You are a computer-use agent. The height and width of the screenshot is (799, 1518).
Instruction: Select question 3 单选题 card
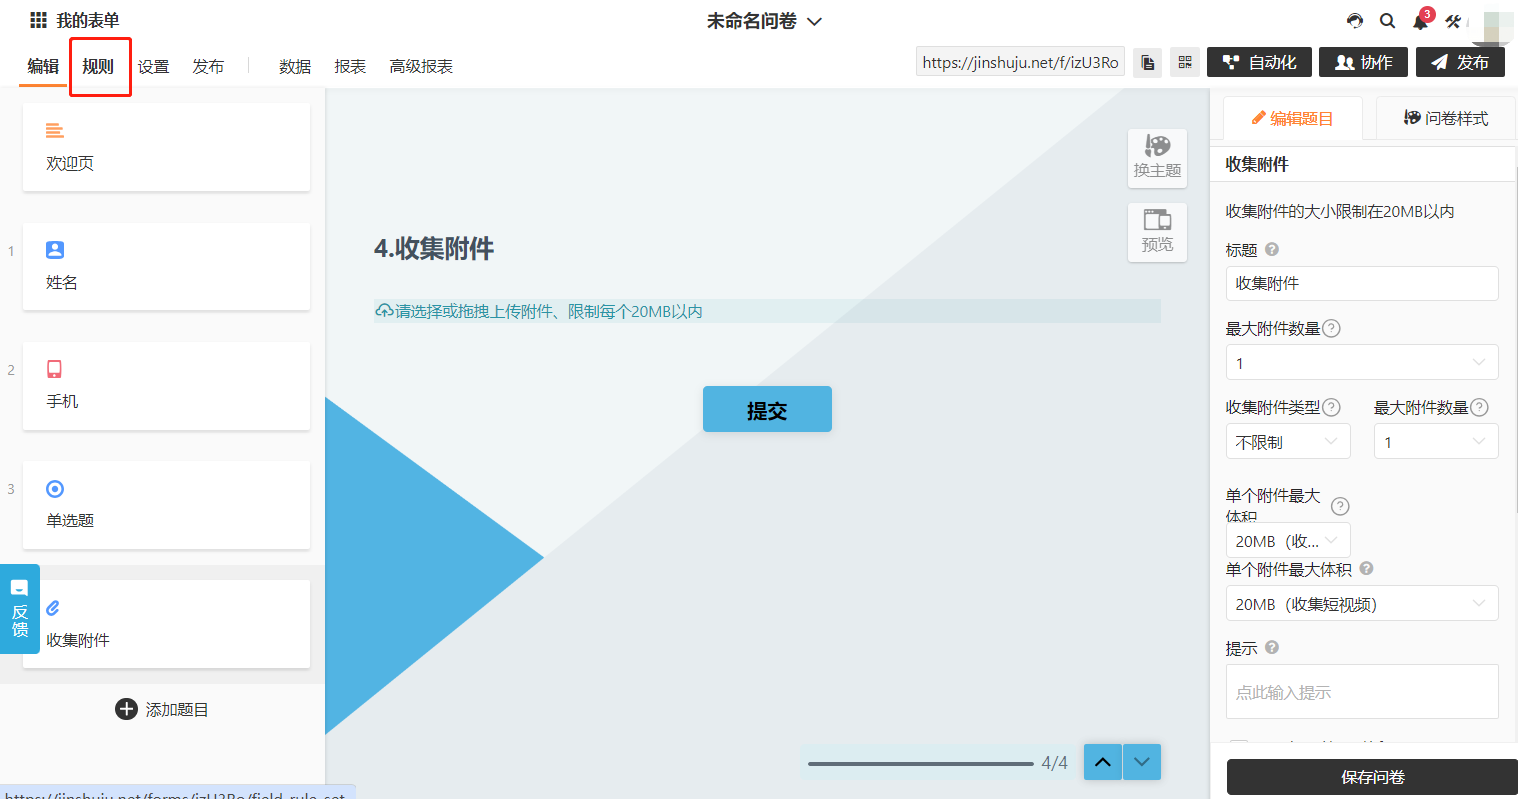166,505
